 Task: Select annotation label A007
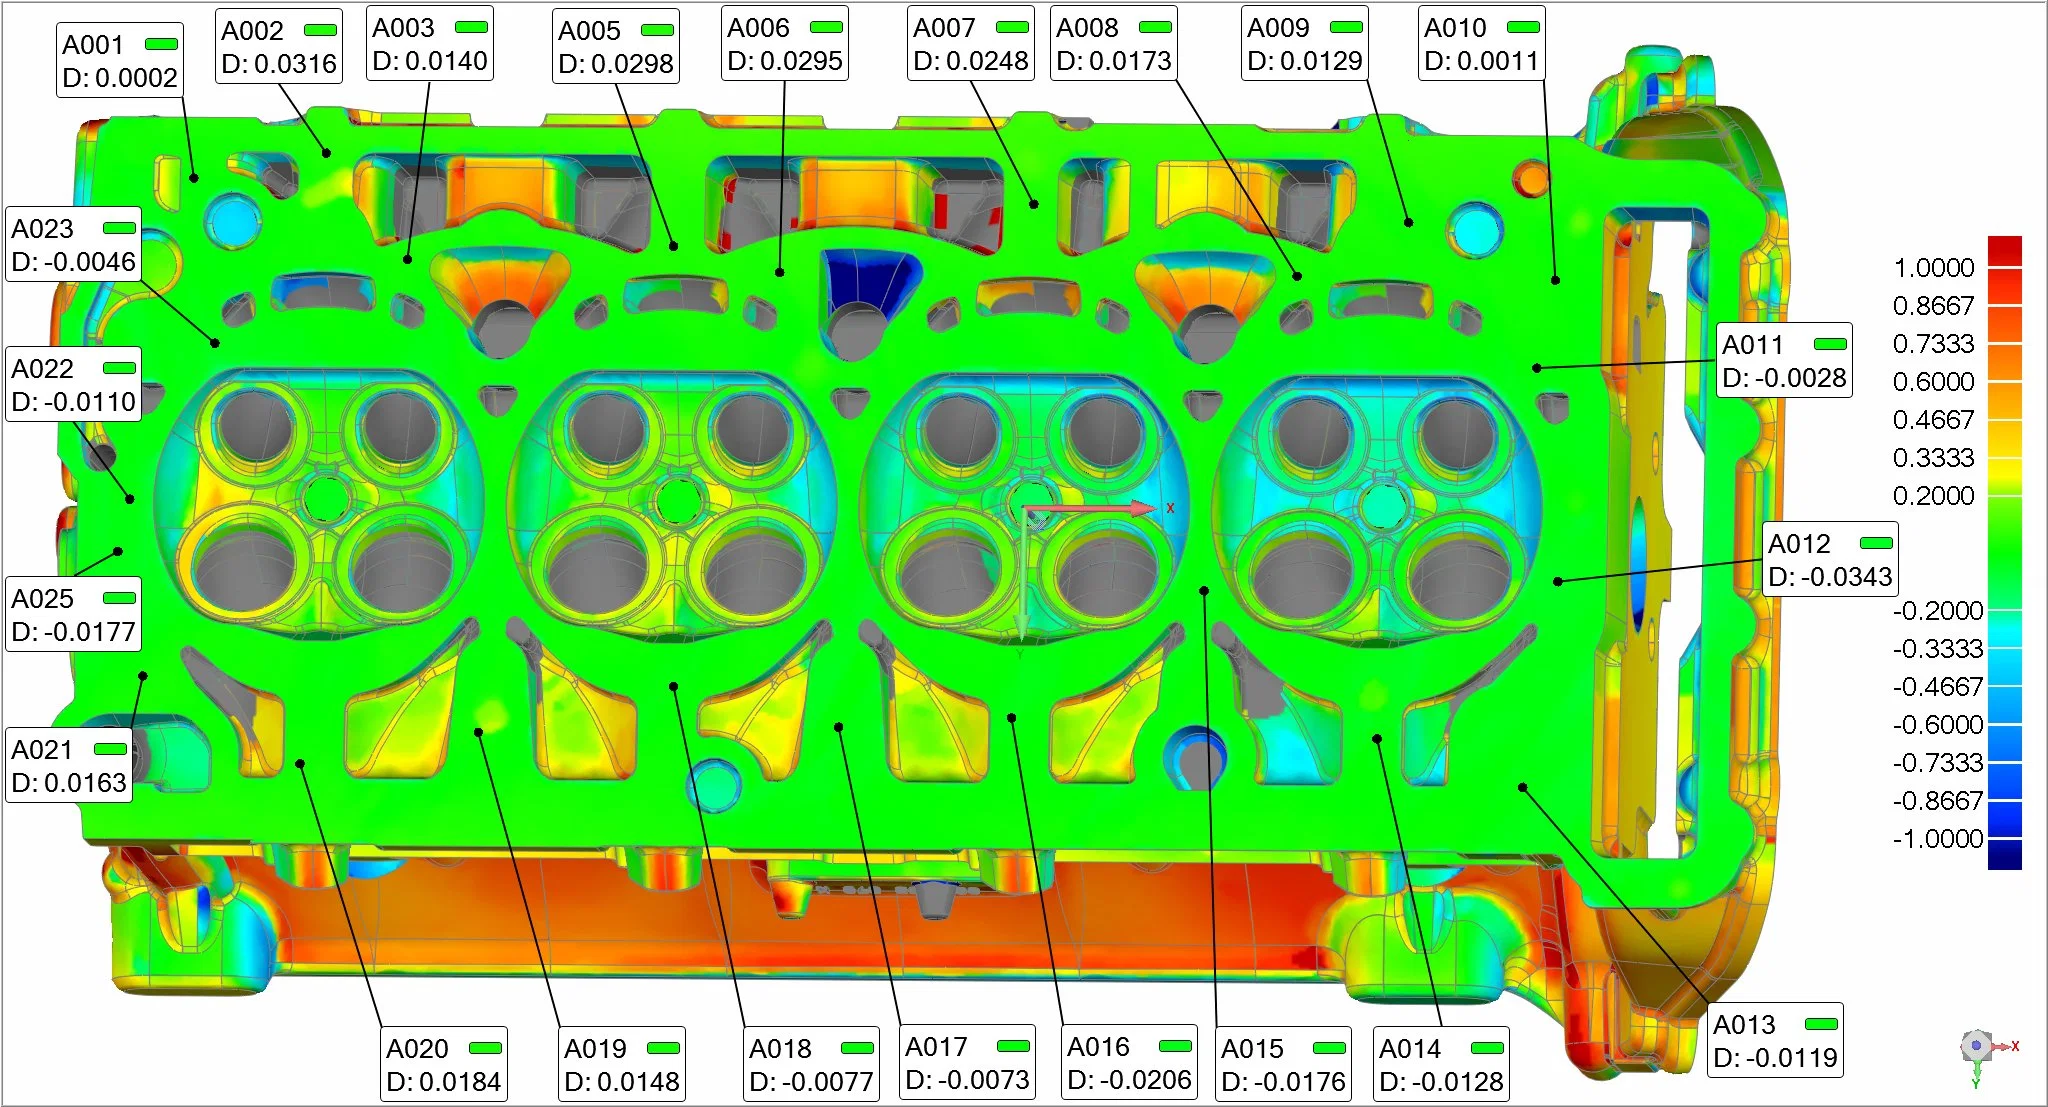[x=971, y=44]
